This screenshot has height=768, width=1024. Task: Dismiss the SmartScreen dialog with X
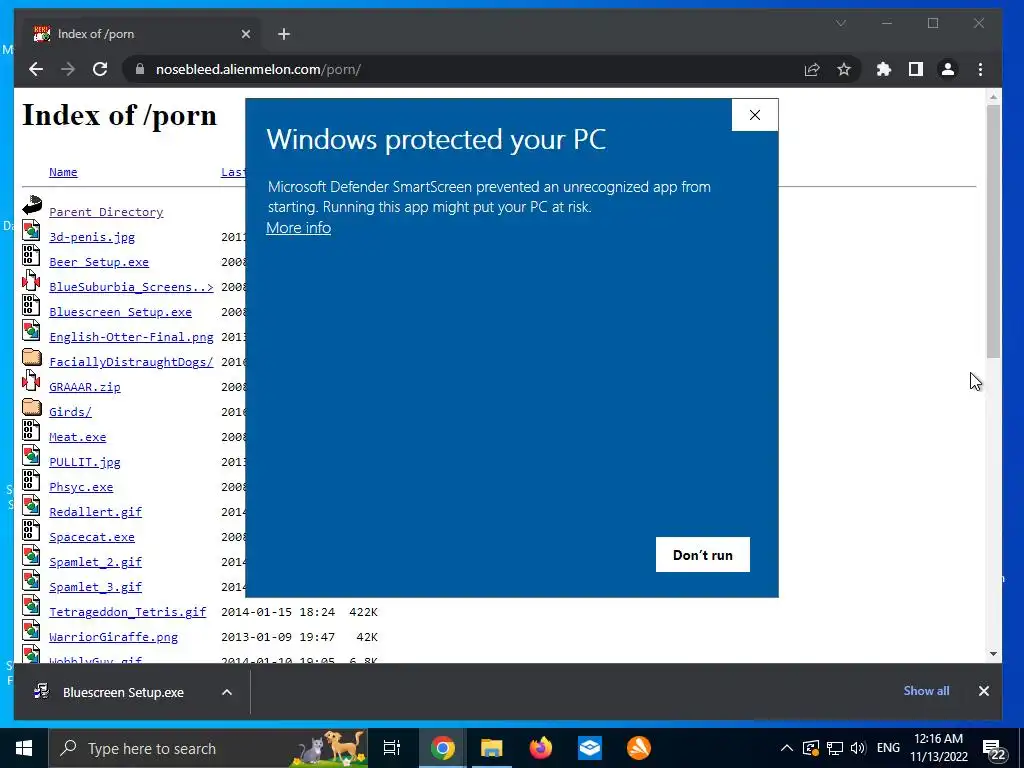(754, 115)
